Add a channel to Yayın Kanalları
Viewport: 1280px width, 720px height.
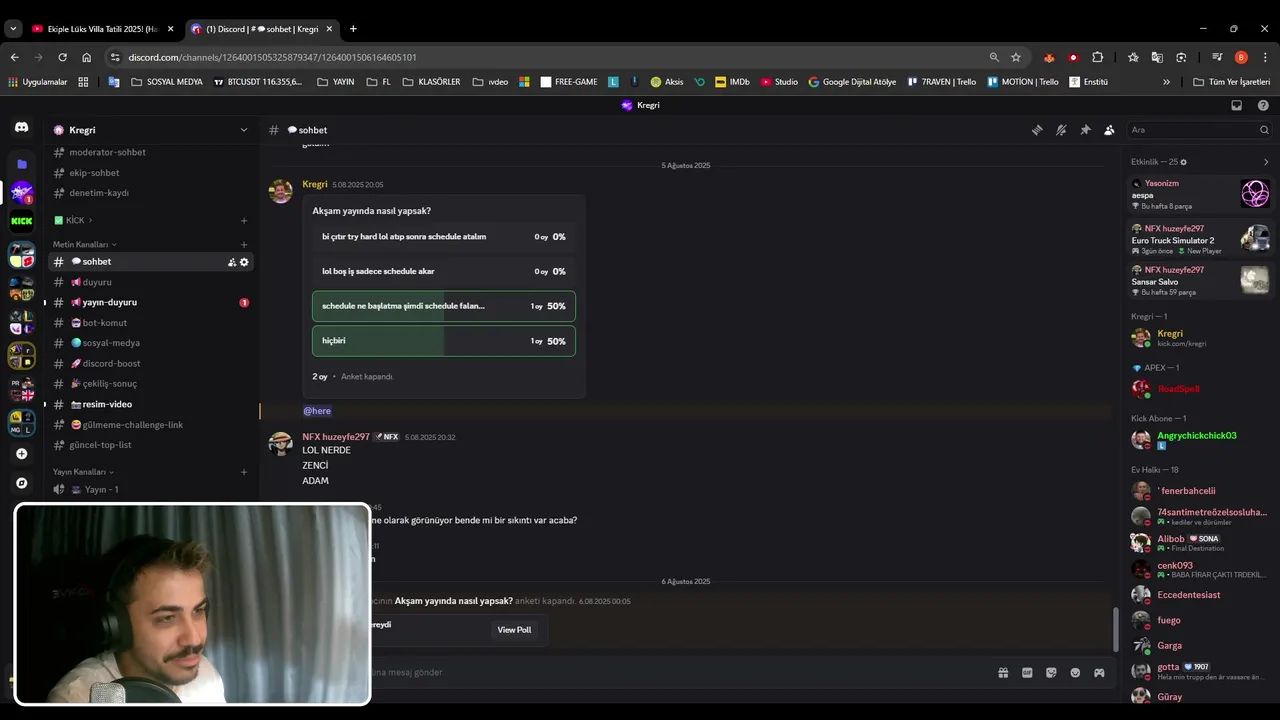coord(244,472)
